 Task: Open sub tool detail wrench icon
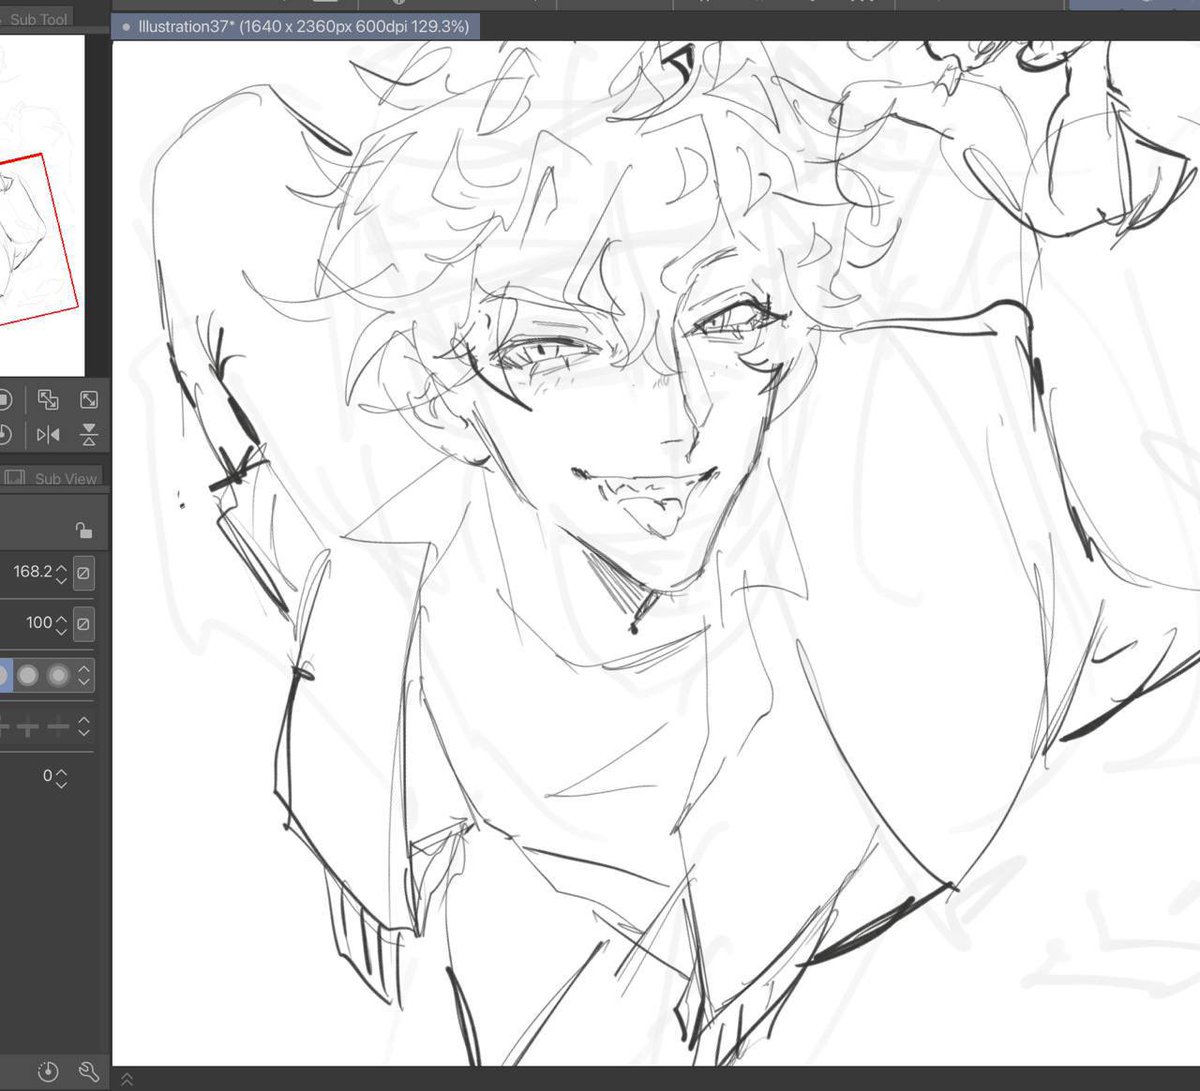tap(88, 1071)
